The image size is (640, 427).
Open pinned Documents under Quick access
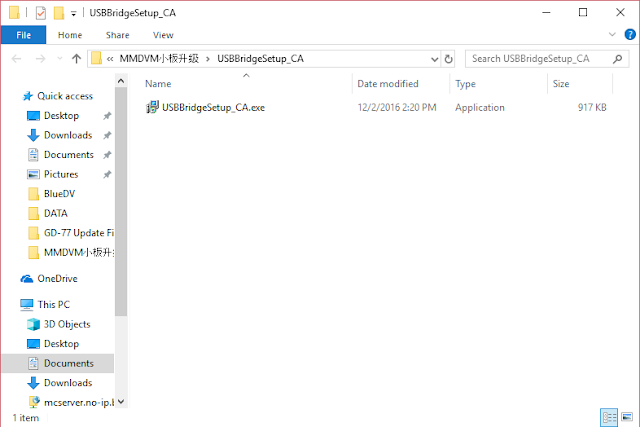coord(69,155)
